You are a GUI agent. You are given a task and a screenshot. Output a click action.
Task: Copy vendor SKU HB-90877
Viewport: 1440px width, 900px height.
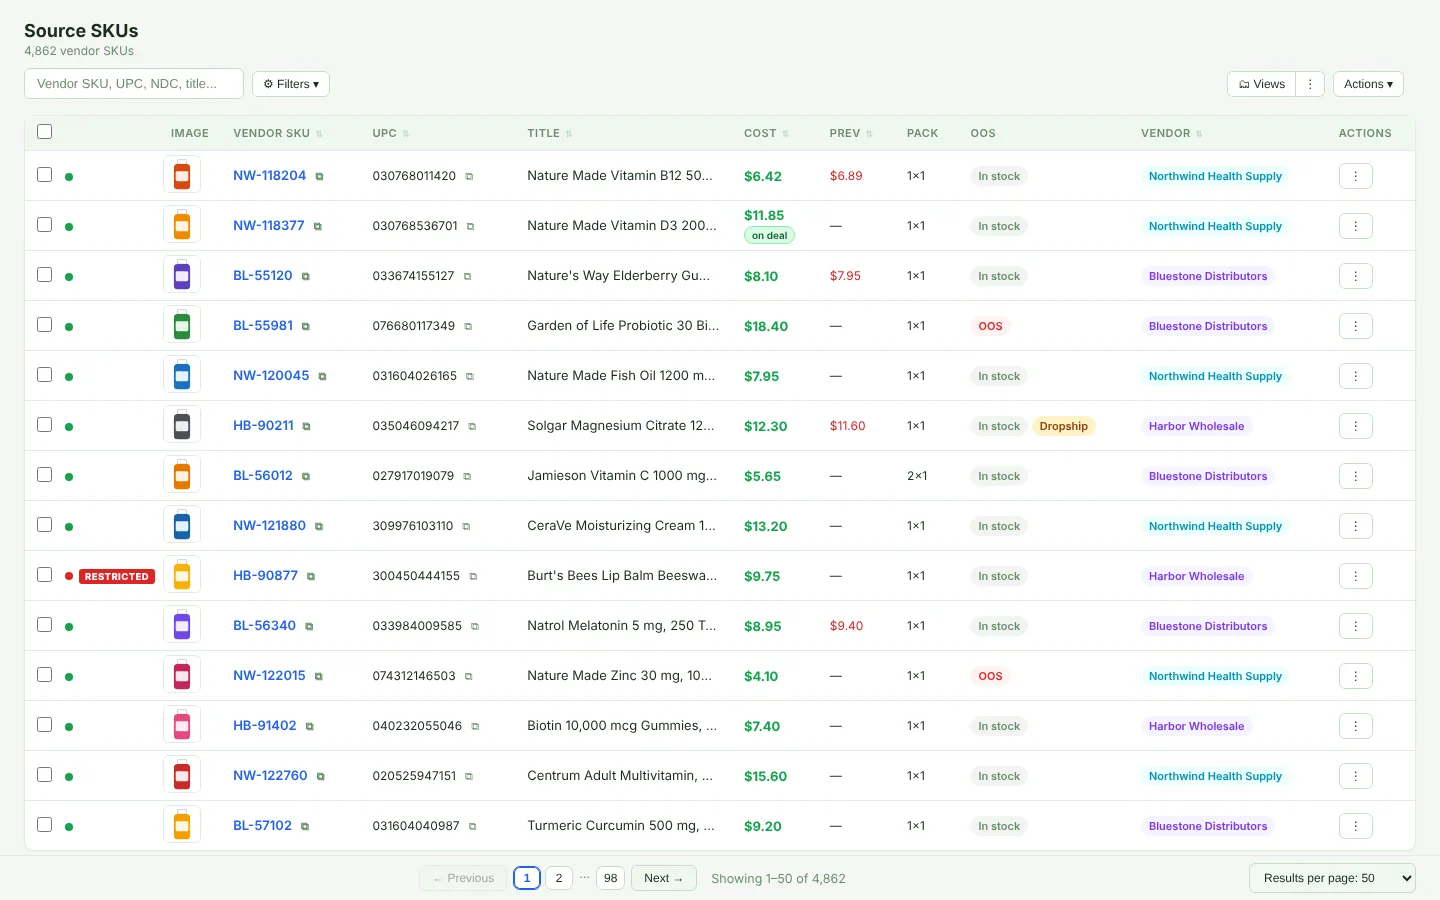tap(311, 576)
